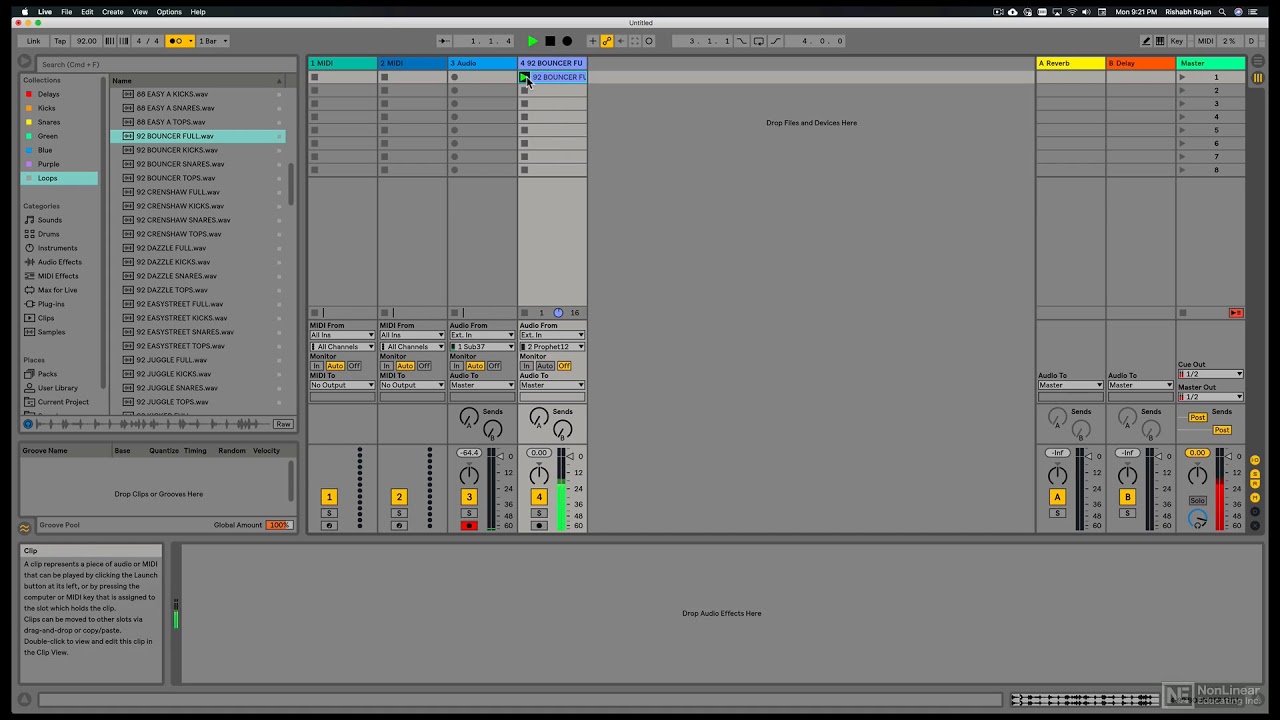The image size is (1280, 720).
Task: Arm track 4 for recording
Action: pos(538,526)
